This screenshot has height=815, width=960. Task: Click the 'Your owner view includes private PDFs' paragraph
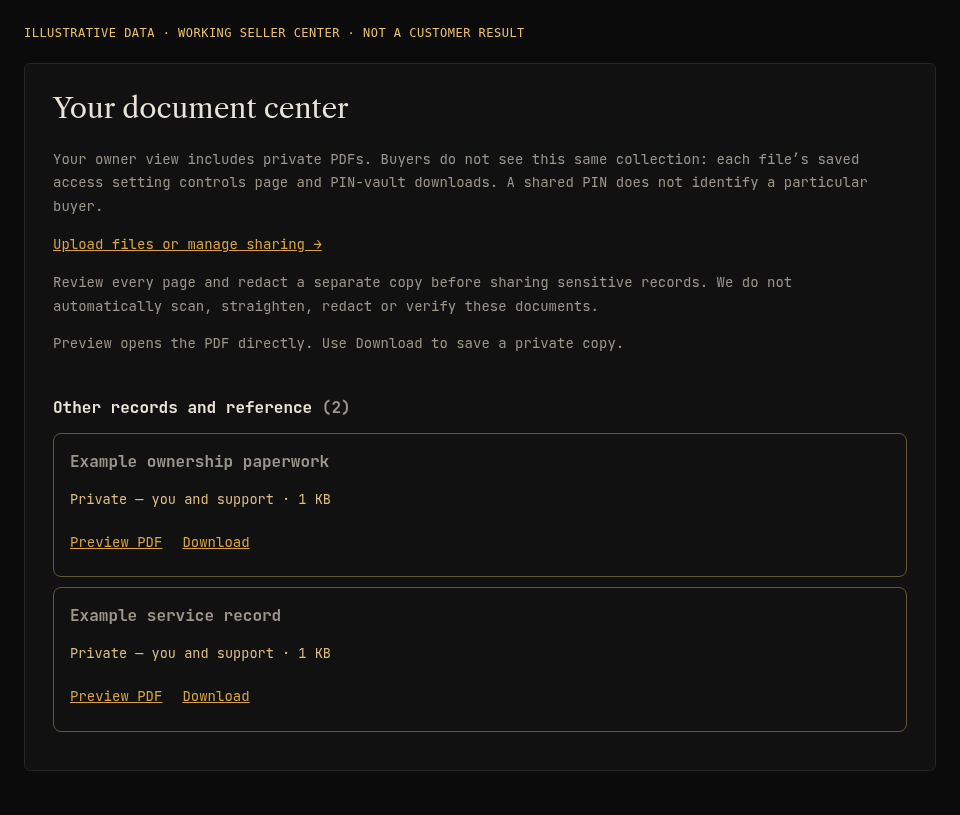coord(460,182)
